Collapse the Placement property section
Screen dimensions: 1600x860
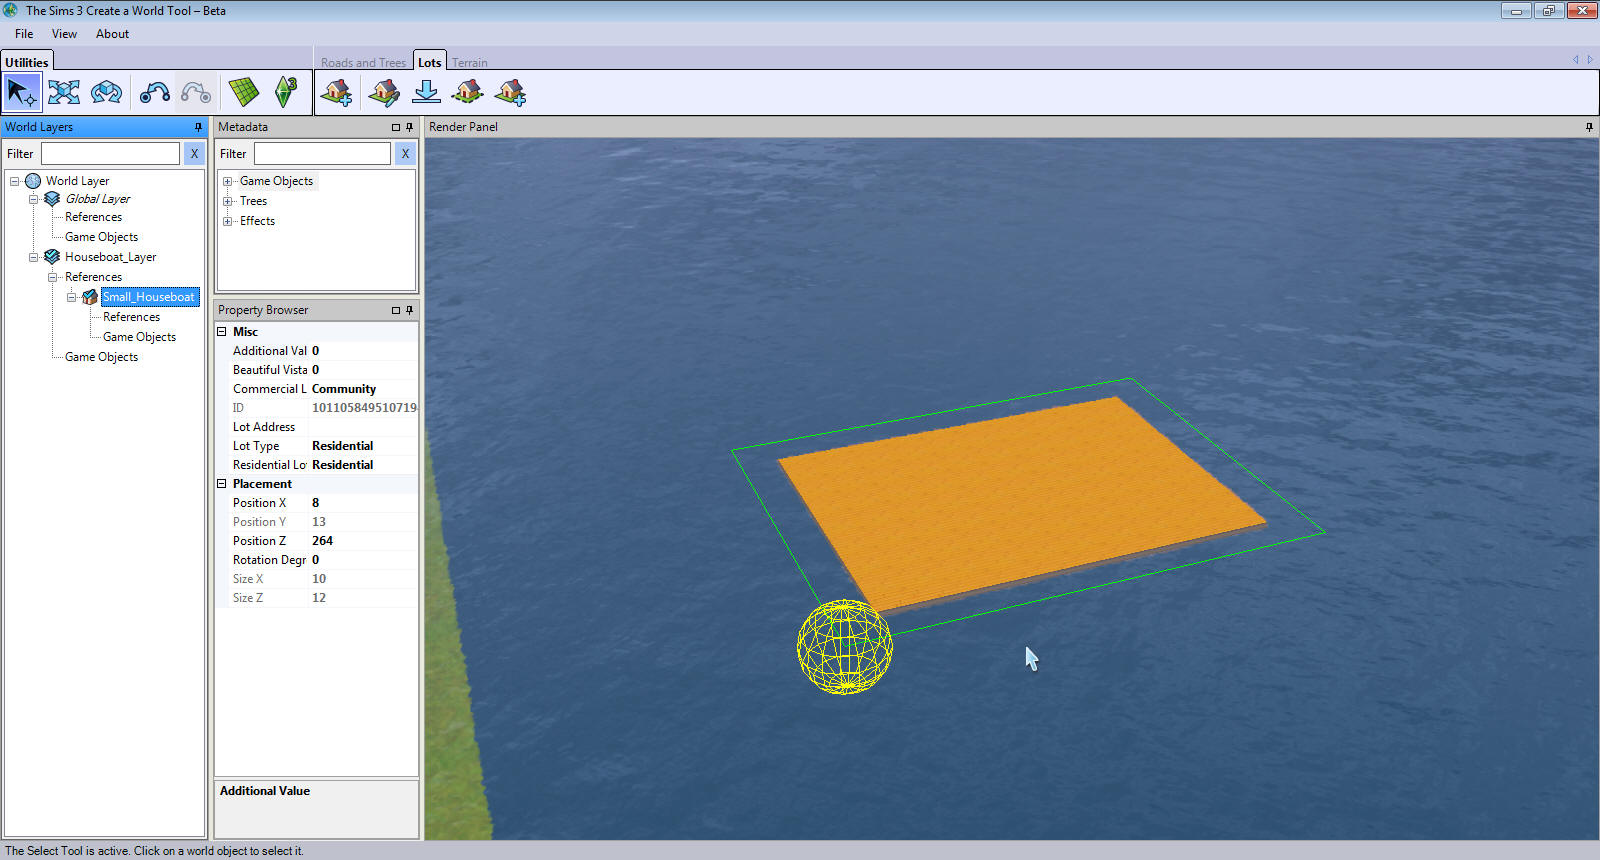point(222,484)
